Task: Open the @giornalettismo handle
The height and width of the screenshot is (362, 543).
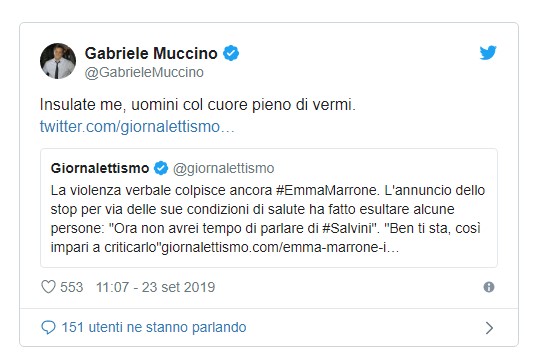Action: [x=223, y=169]
